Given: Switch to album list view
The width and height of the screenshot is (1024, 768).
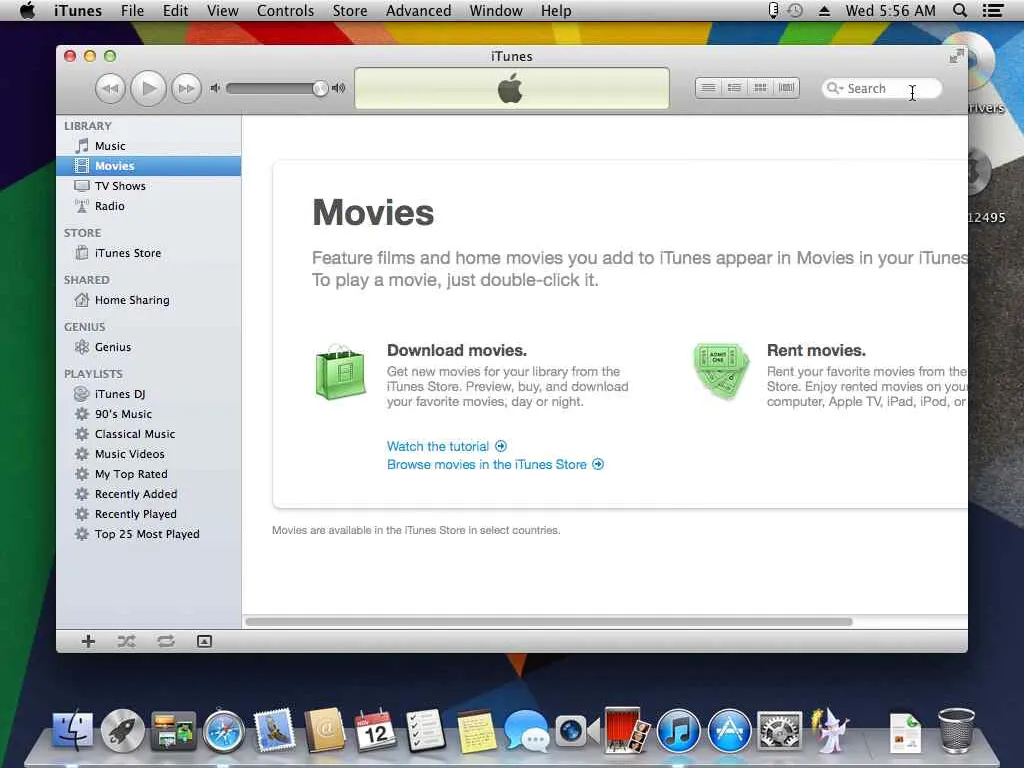Looking at the screenshot, I should [x=734, y=88].
